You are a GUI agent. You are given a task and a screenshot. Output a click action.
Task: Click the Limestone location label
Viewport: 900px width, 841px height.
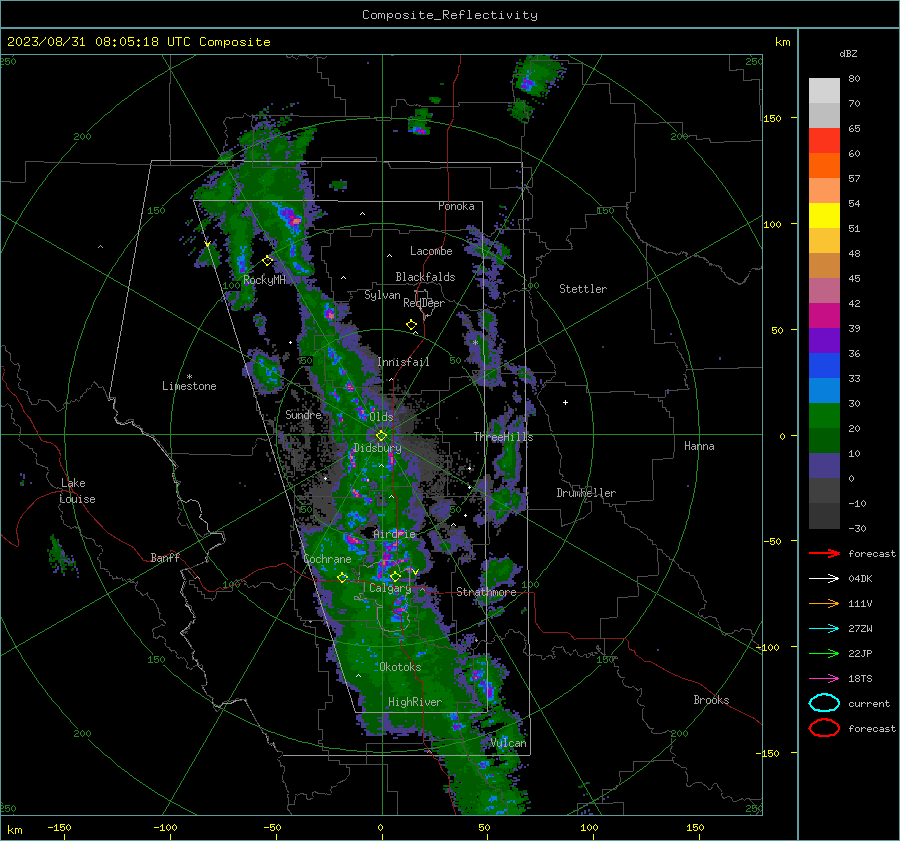point(189,386)
